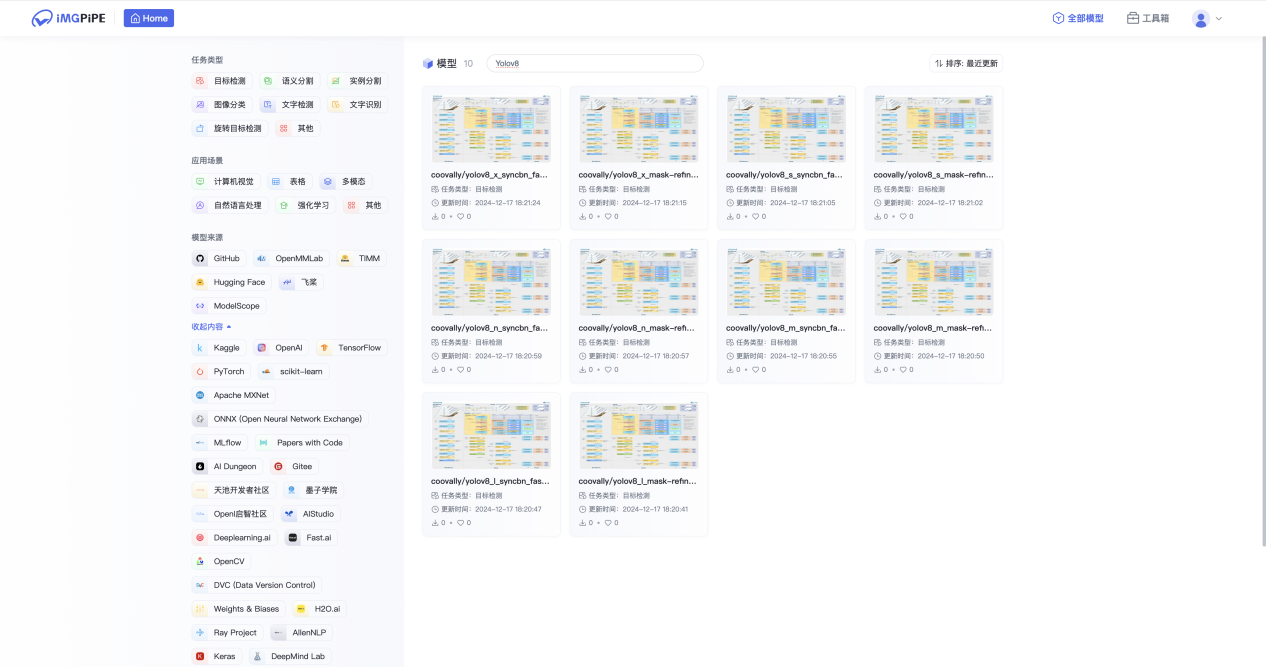Screen dimensions: 1266x667
Task: Select 其他 under 应用场景
Action: click(364, 205)
